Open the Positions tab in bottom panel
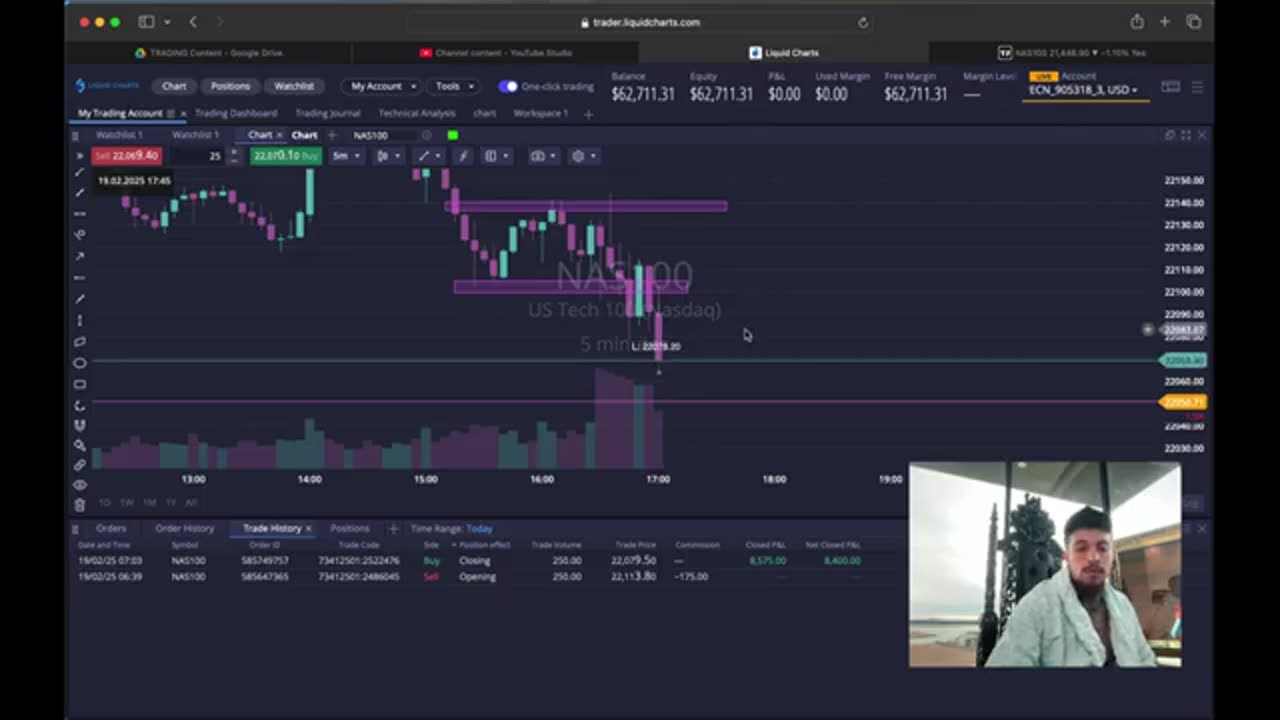This screenshot has width=1280, height=720. 350,528
